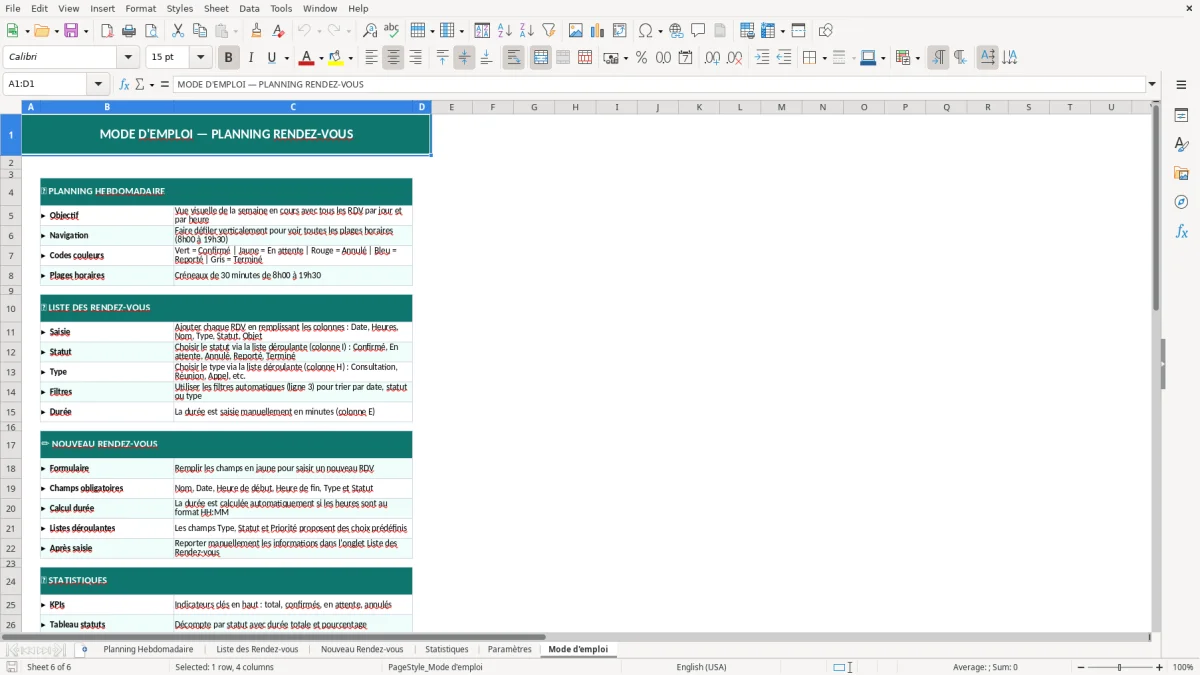Toggle Underline formatting
This screenshot has height=675, width=1200.
pos(272,58)
